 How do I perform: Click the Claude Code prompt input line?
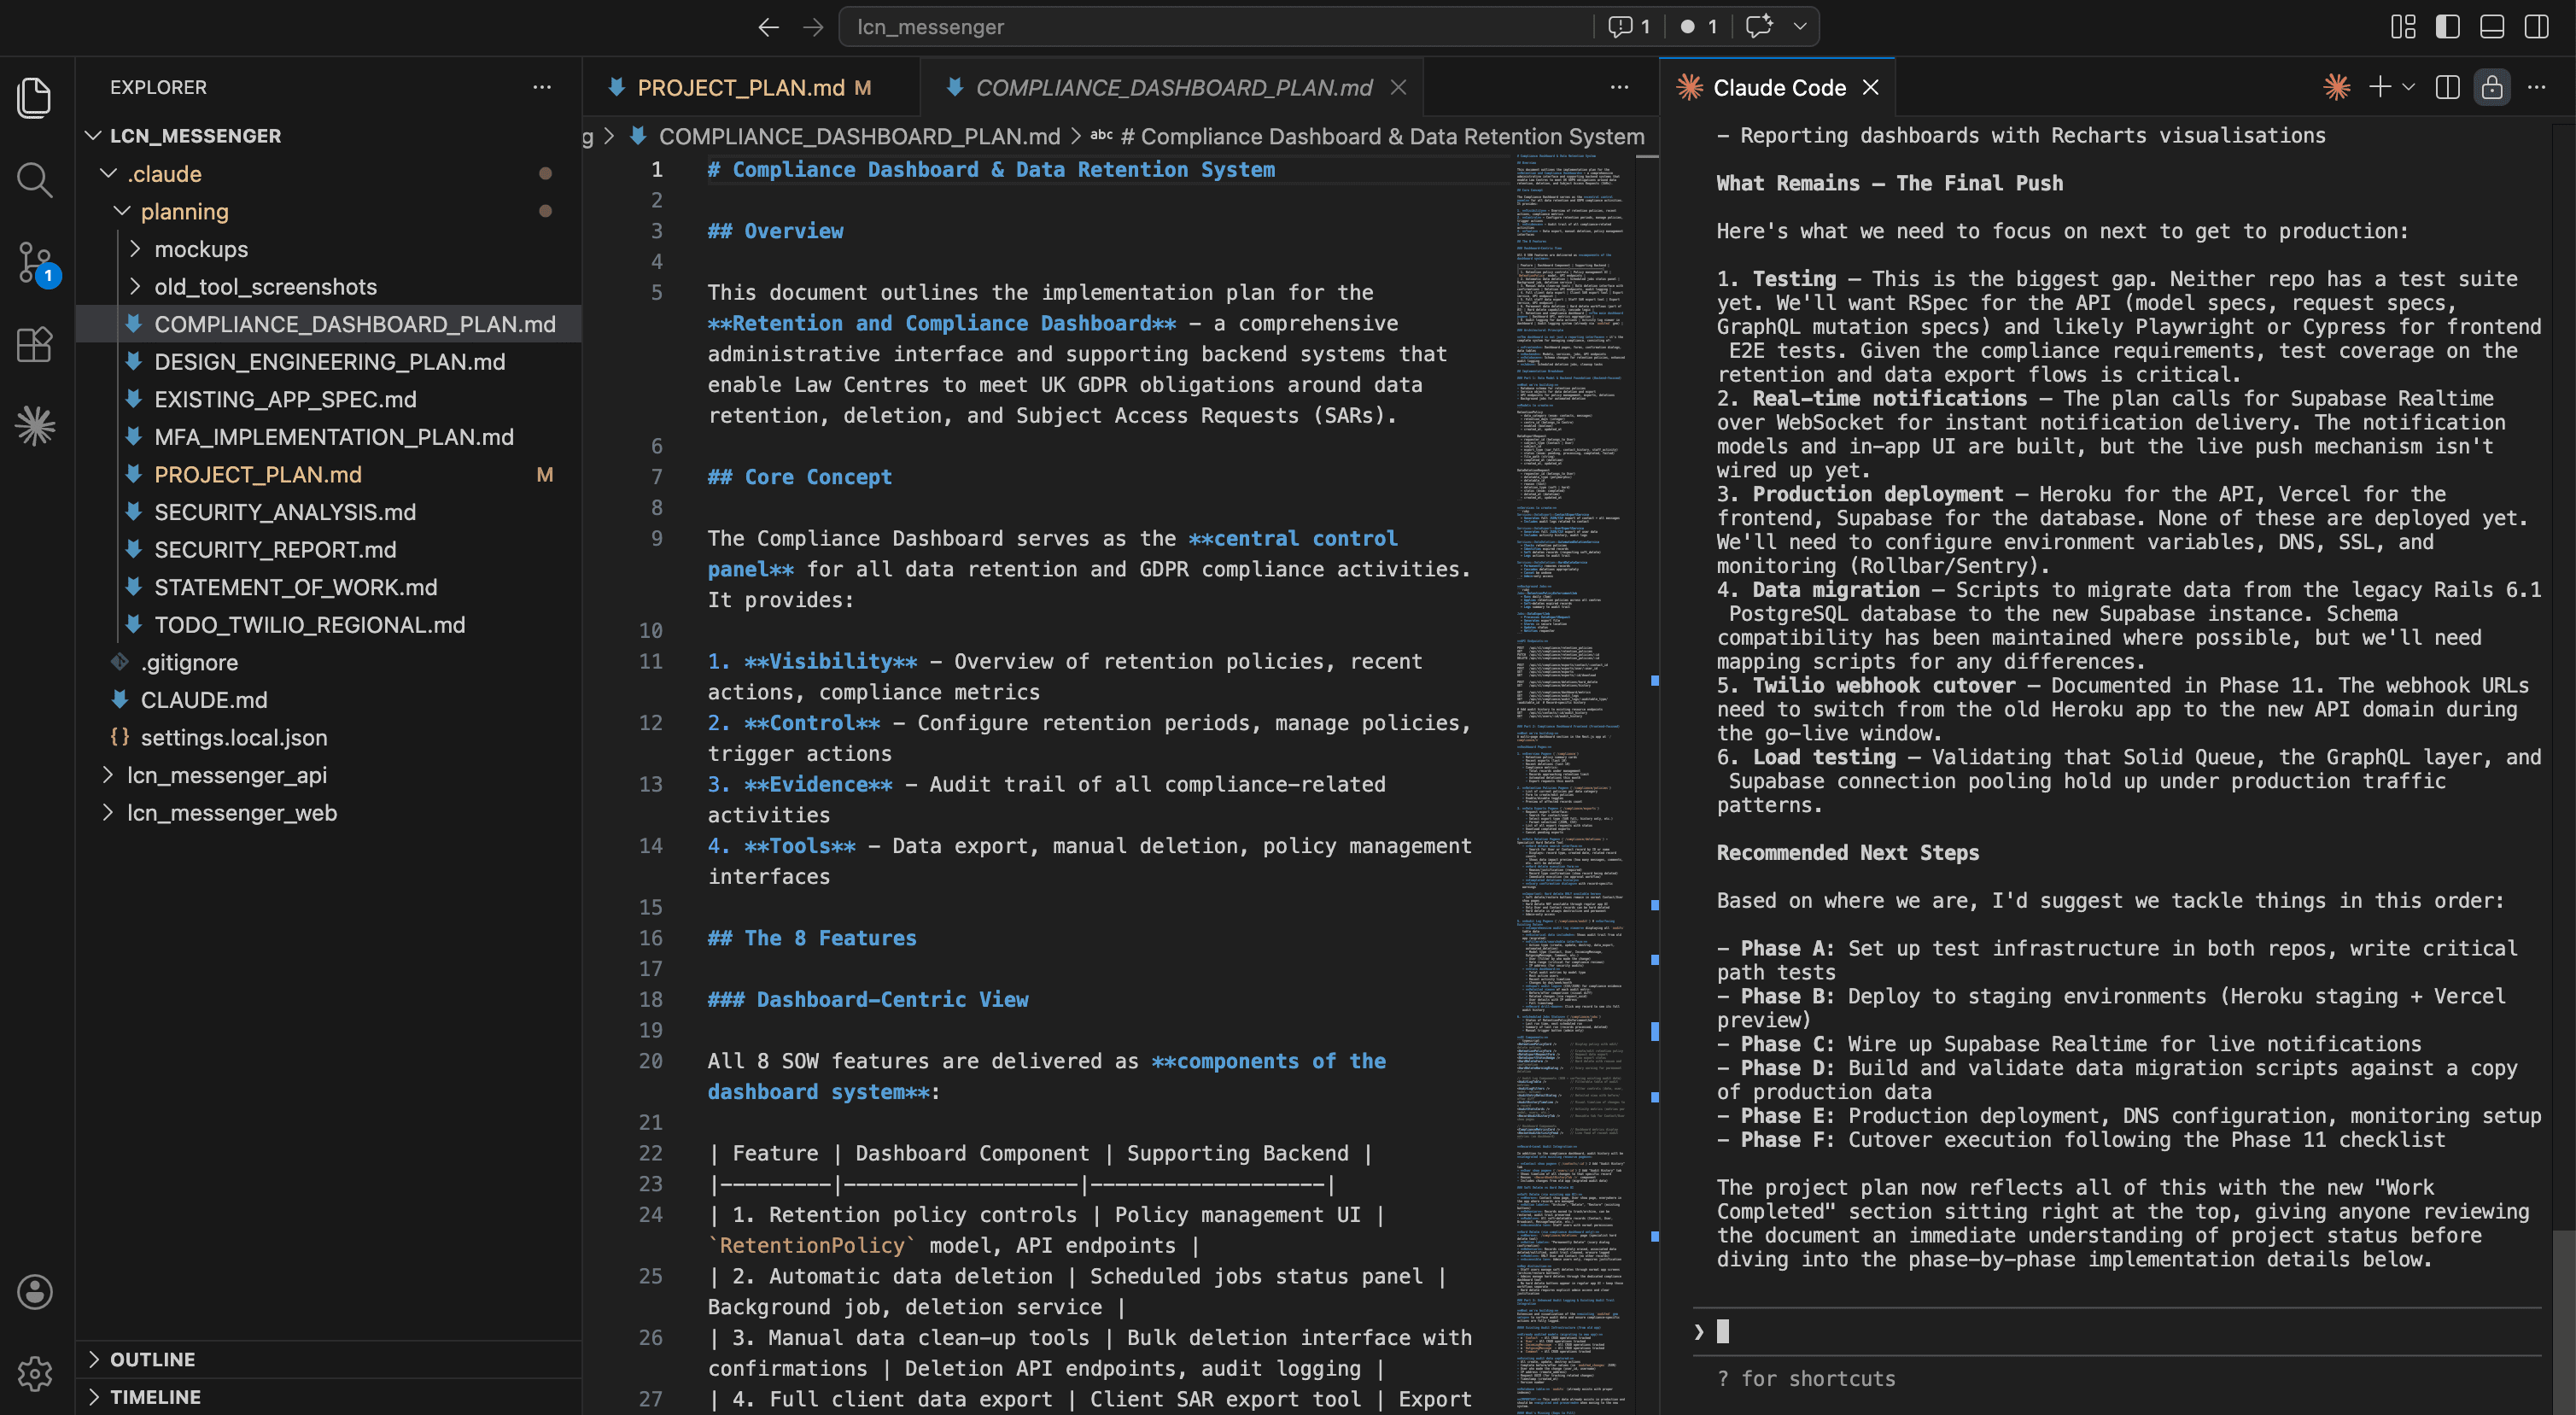coord(2117,1331)
